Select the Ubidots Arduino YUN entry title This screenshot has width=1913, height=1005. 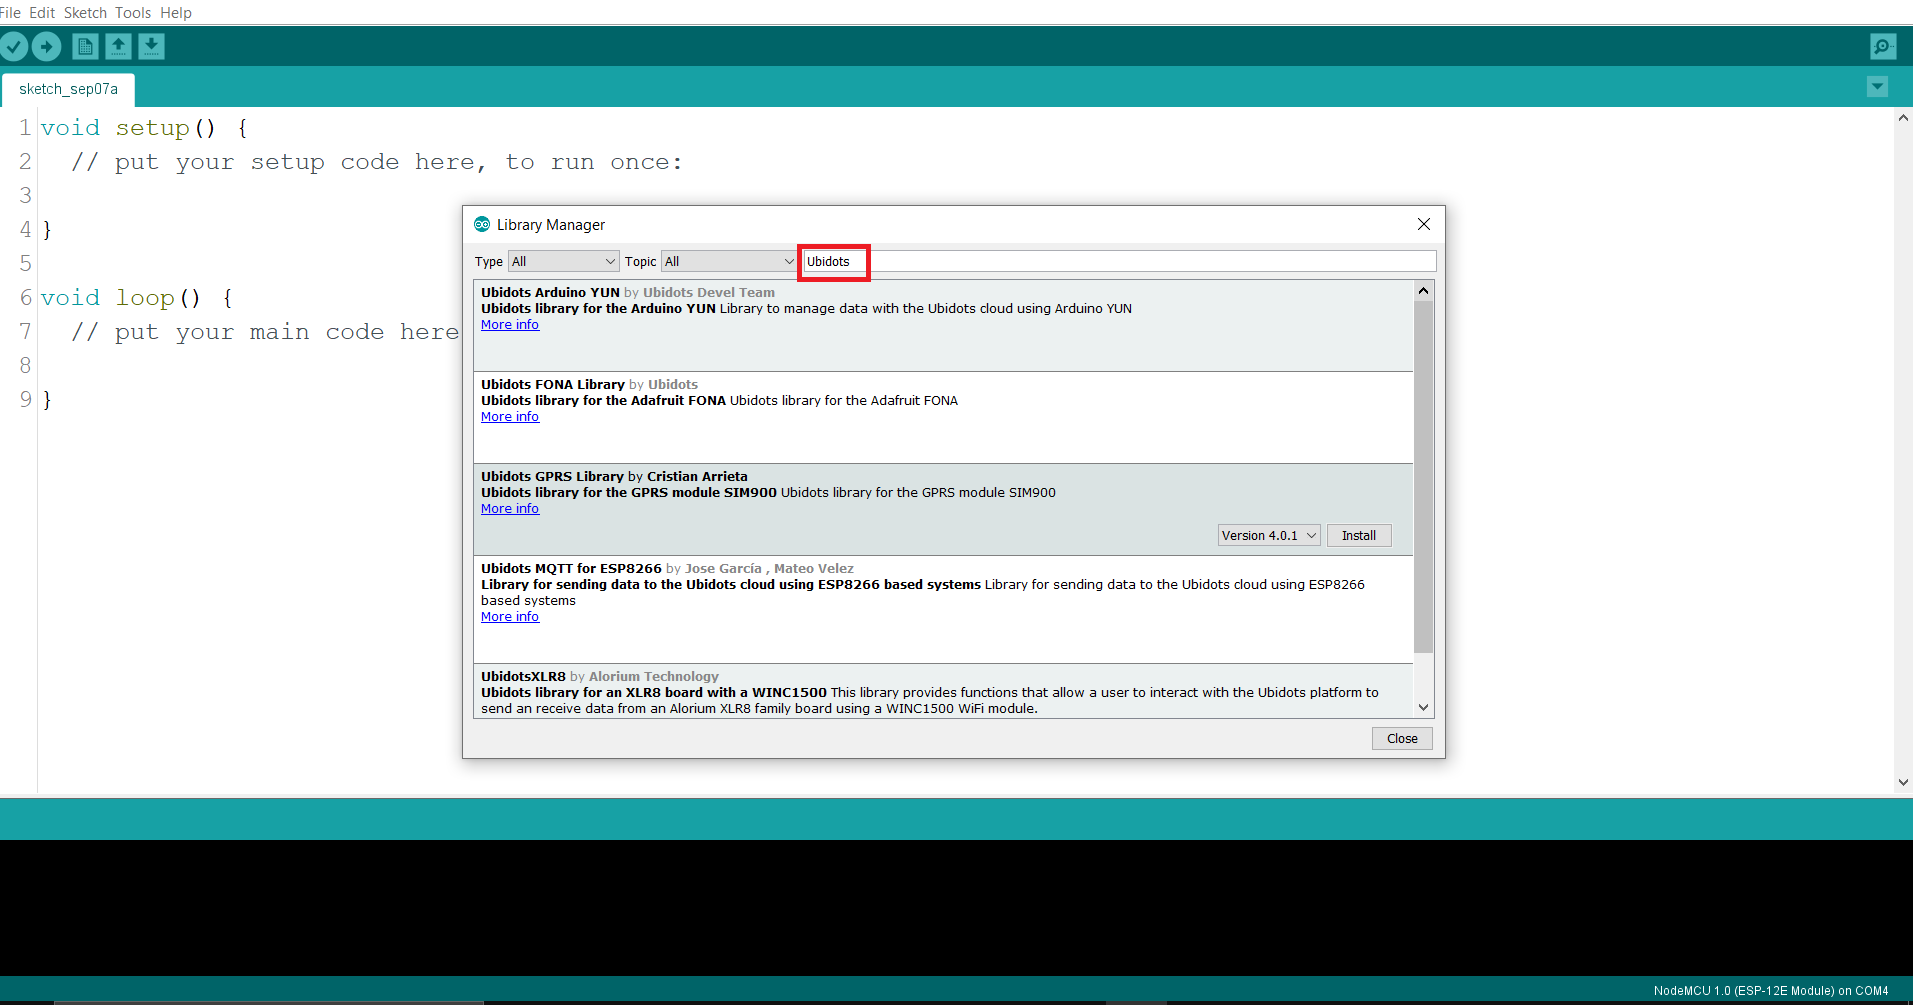(550, 293)
